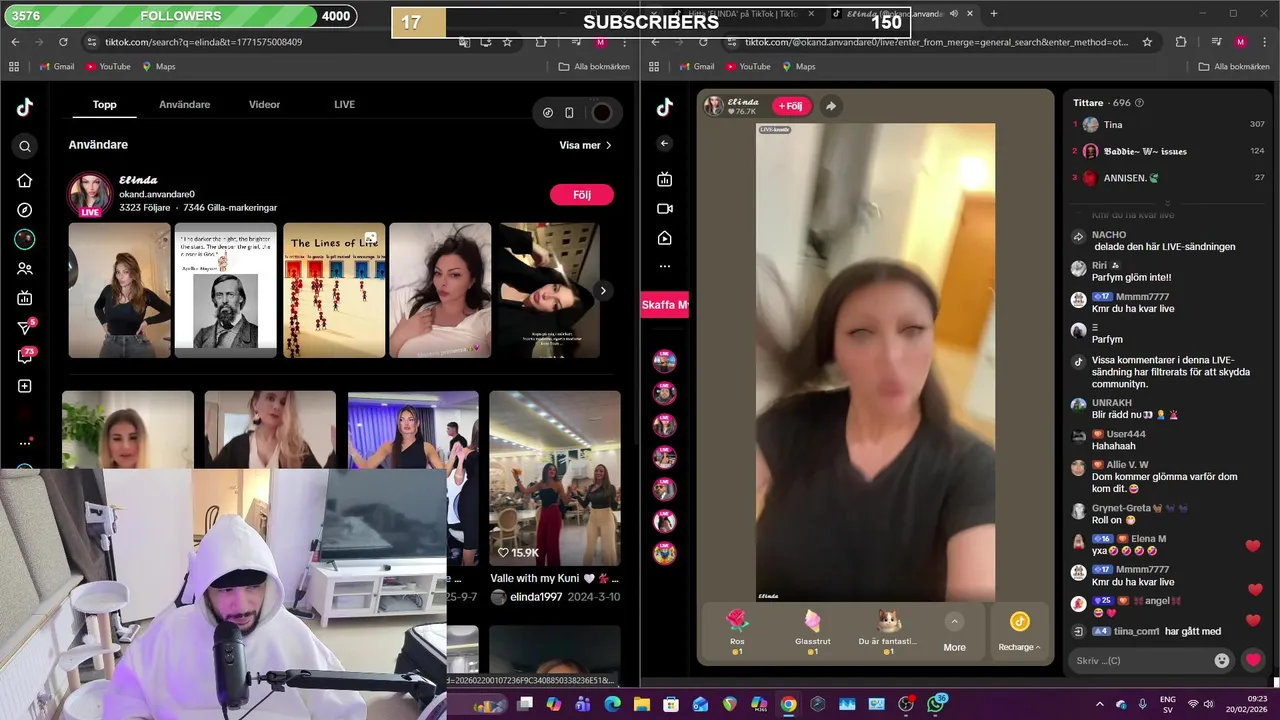Click the phone app icon in floating pill
1280x720 pixels.
point(570,113)
